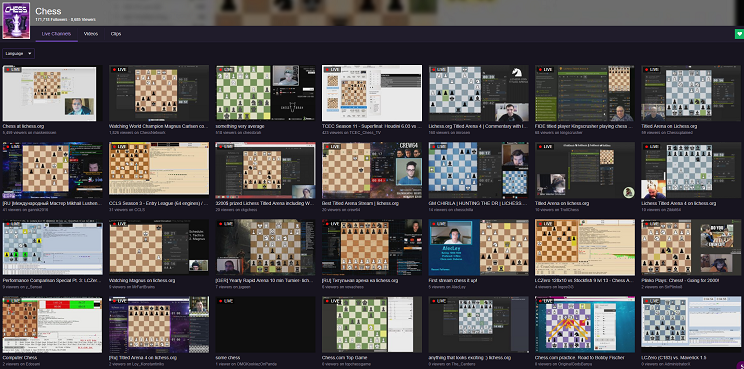The image size is (744, 369).
Task: Open the 'Best Titled Arena Stream' thumbnail
Action: click(372, 170)
